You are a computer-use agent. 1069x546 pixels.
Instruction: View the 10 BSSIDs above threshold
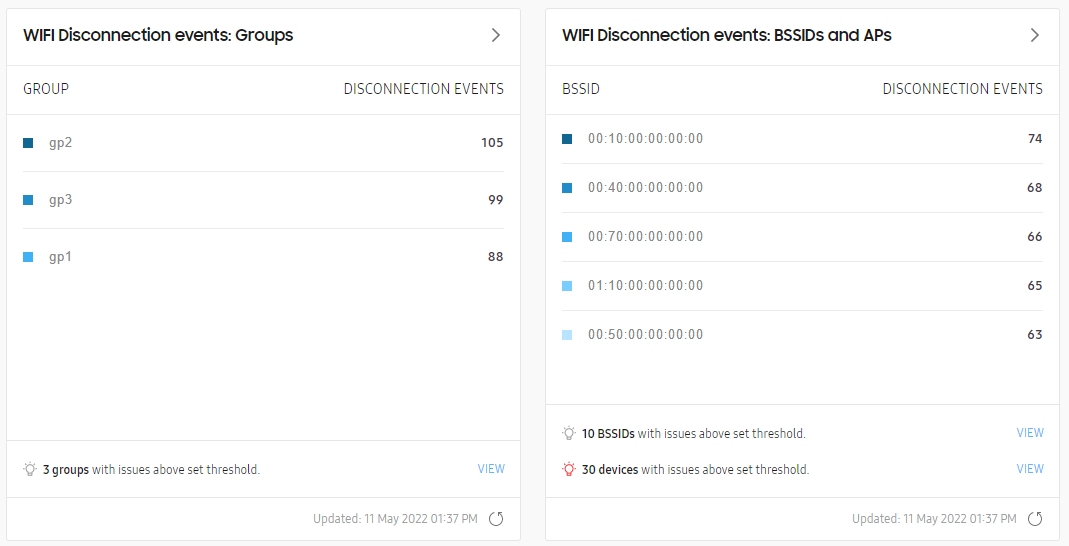(1030, 433)
